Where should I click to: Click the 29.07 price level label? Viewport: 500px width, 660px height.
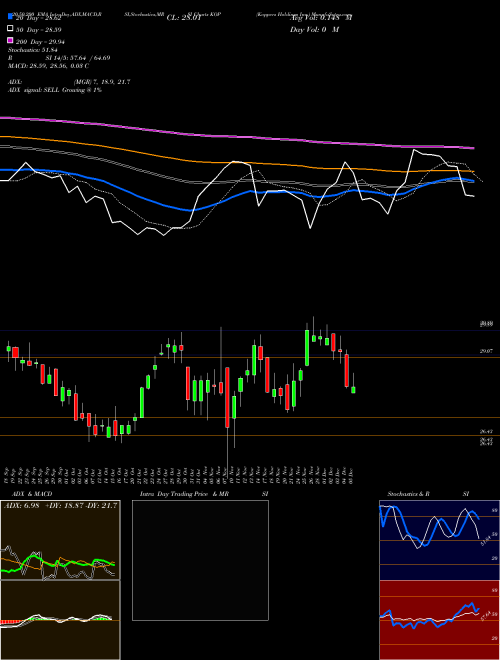coord(486,351)
